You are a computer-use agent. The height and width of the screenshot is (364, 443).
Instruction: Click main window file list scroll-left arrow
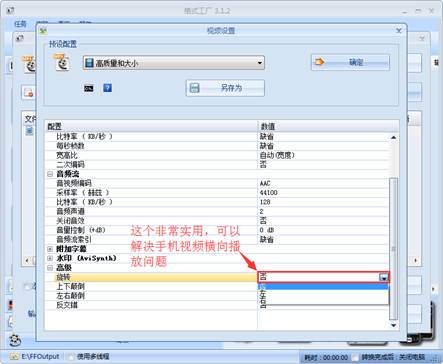(27, 260)
